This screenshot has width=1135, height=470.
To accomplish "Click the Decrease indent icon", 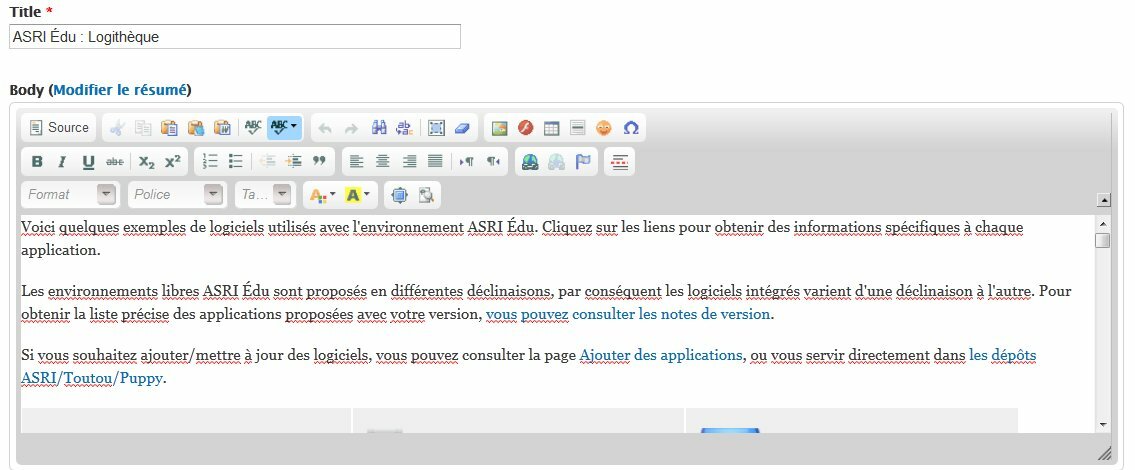I will tap(267, 161).
